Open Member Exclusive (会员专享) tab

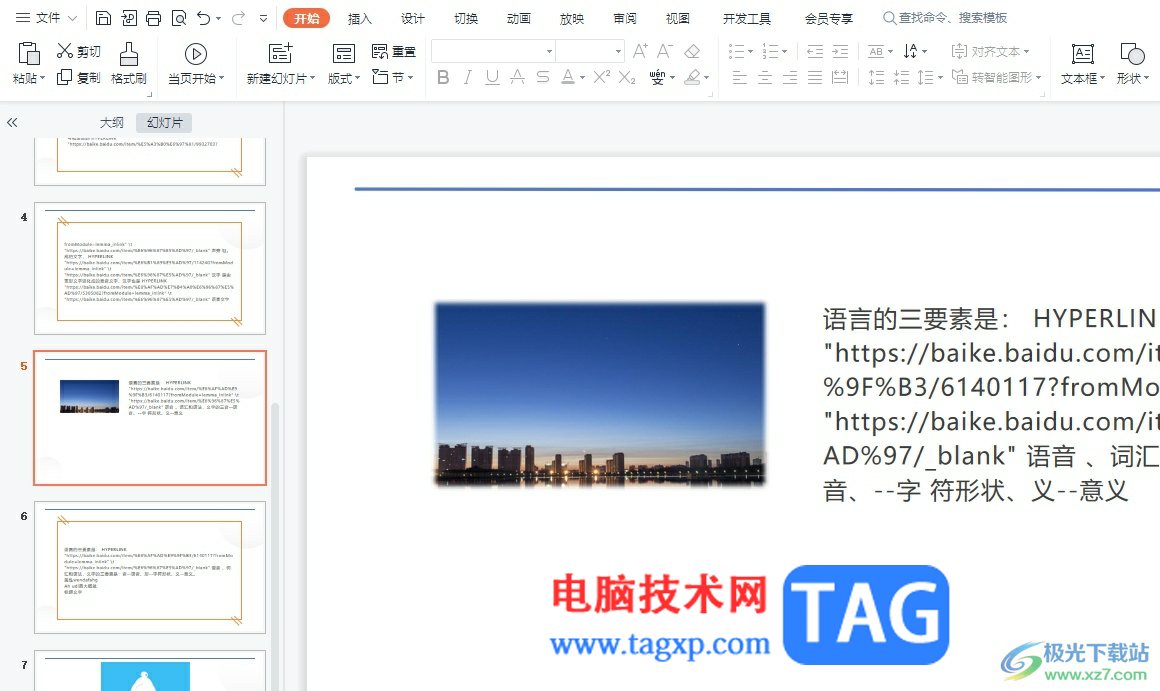coord(829,18)
